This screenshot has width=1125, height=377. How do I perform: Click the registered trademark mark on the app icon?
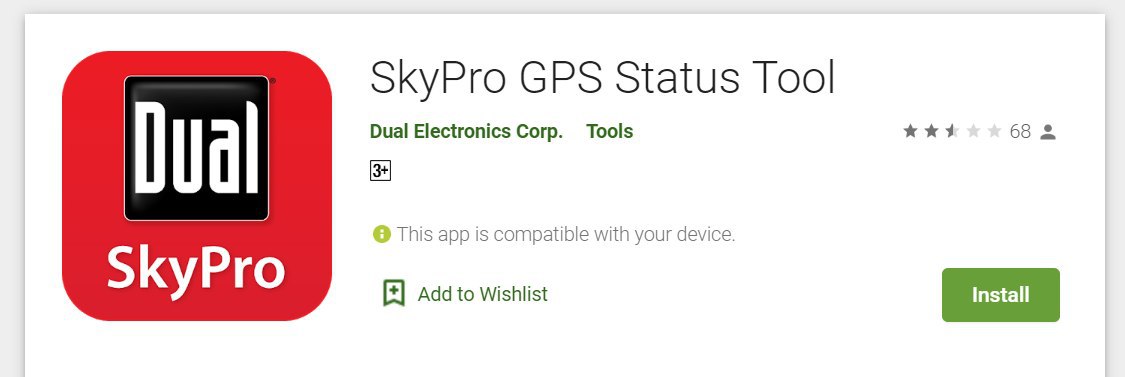[273, 81]
